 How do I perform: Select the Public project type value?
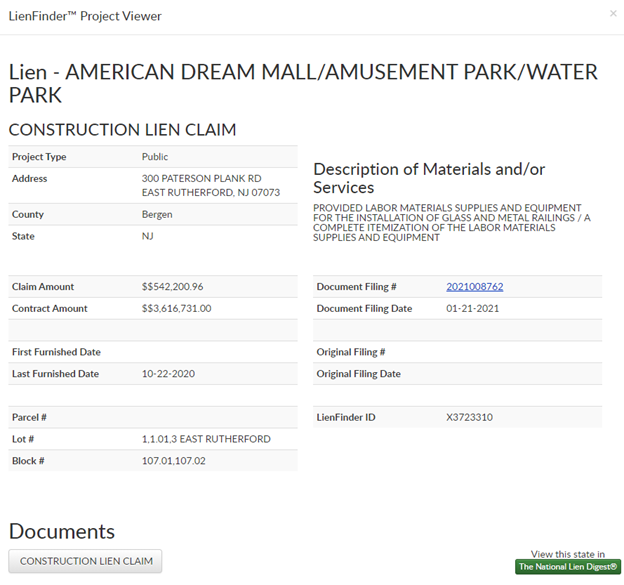pyautogui.click(x=155, y=157)
